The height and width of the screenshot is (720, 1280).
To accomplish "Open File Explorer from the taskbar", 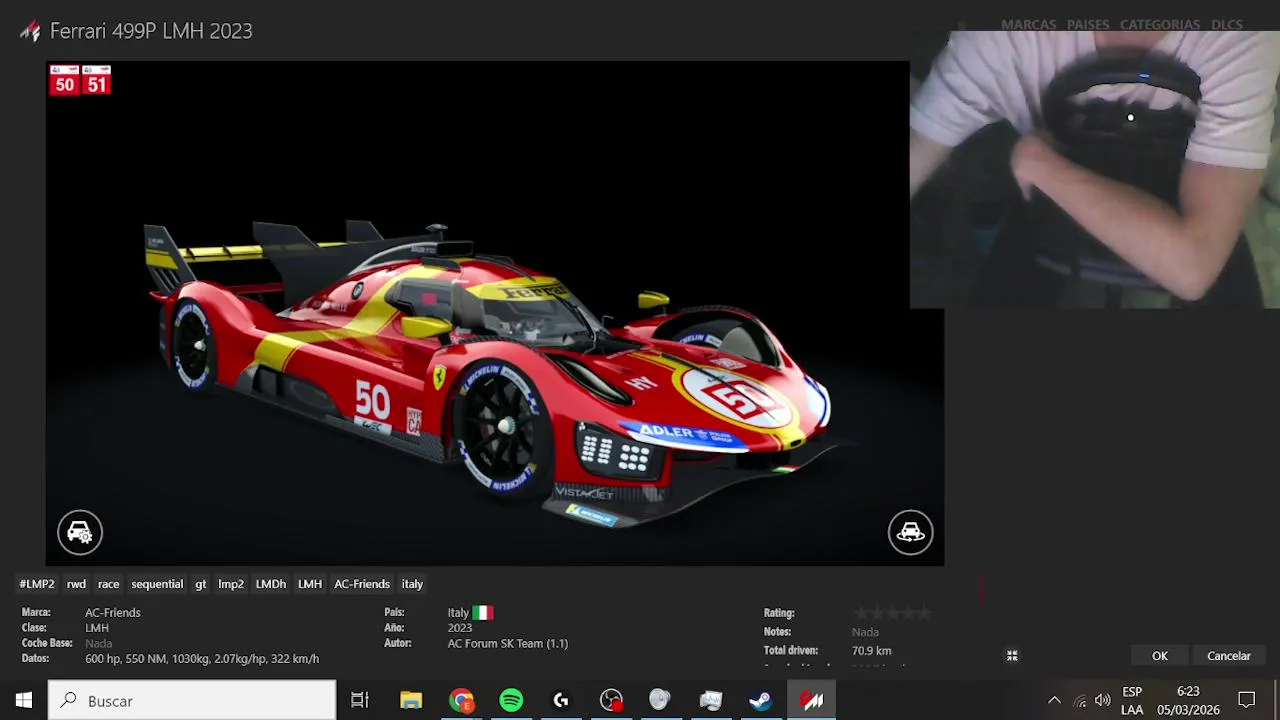I will coord(411,700).
